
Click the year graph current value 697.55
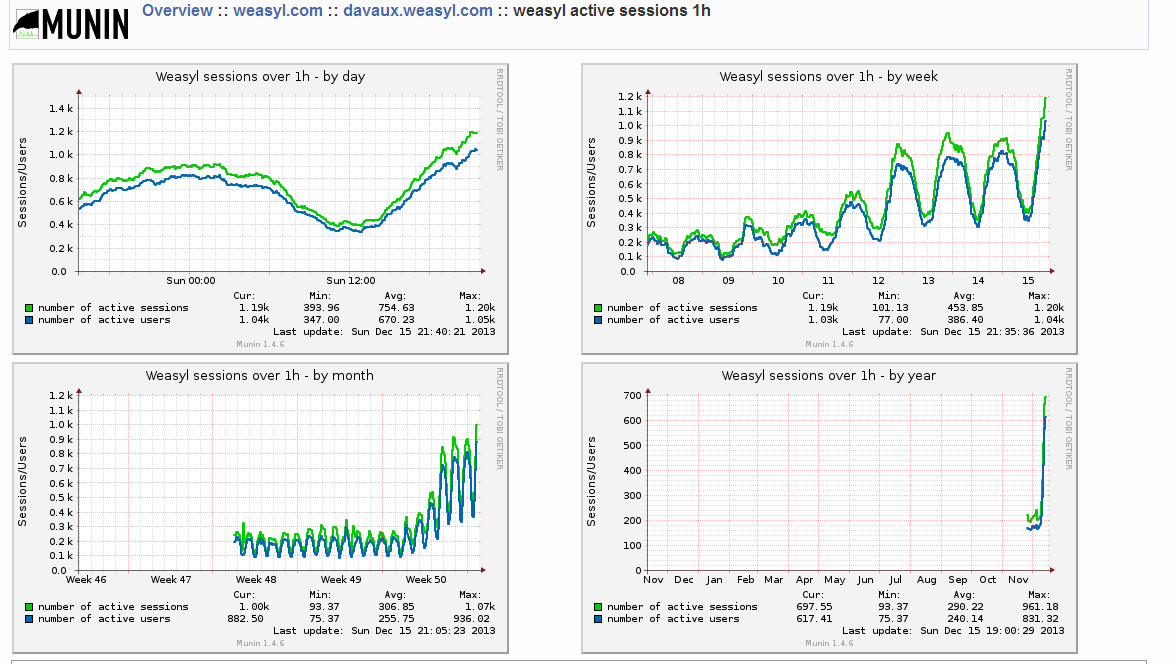coord(815,607)
